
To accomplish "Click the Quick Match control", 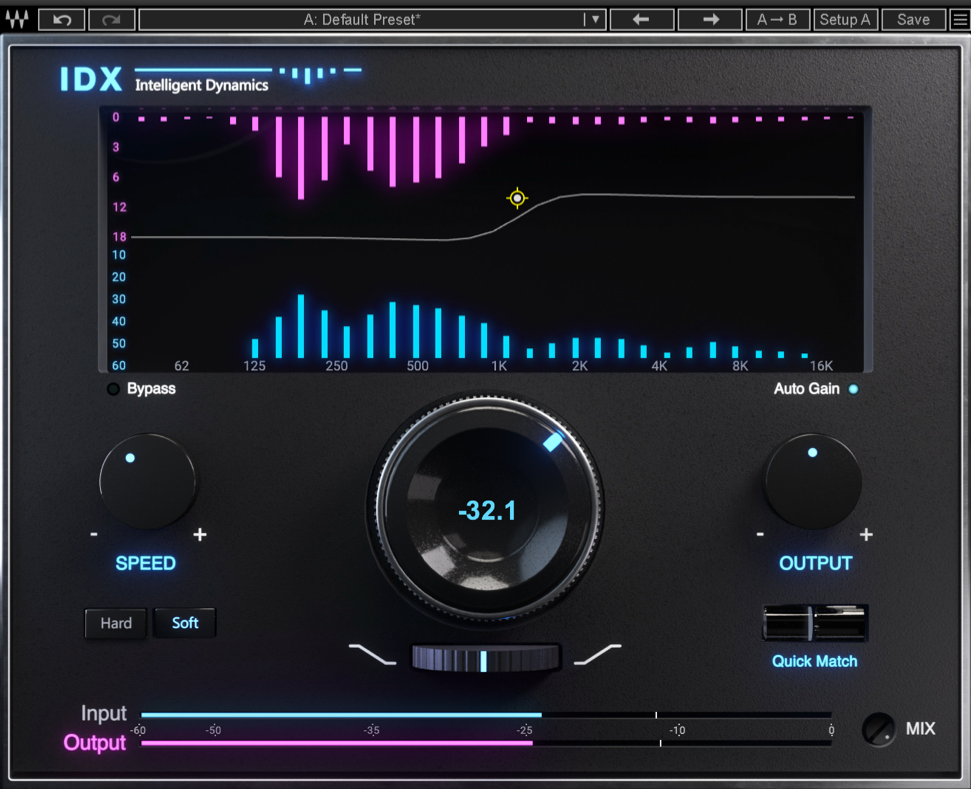I will click(815, 622).
